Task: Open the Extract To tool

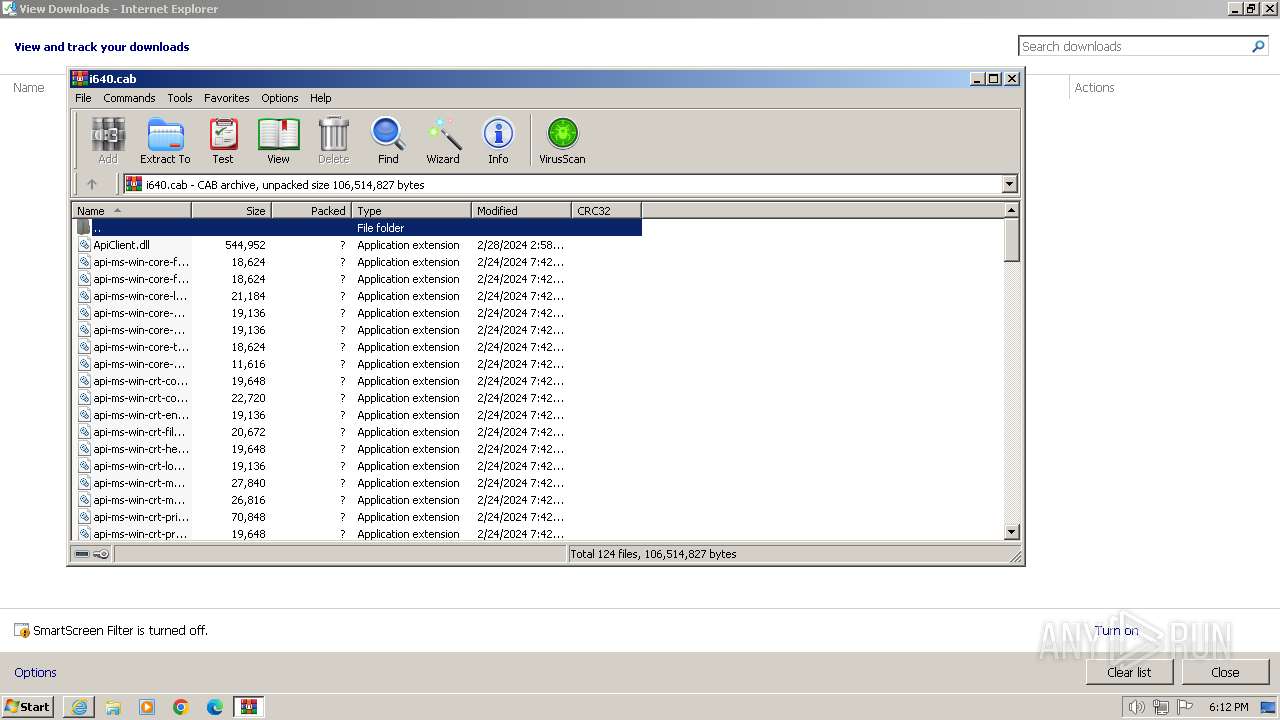Action: (165, 140)
